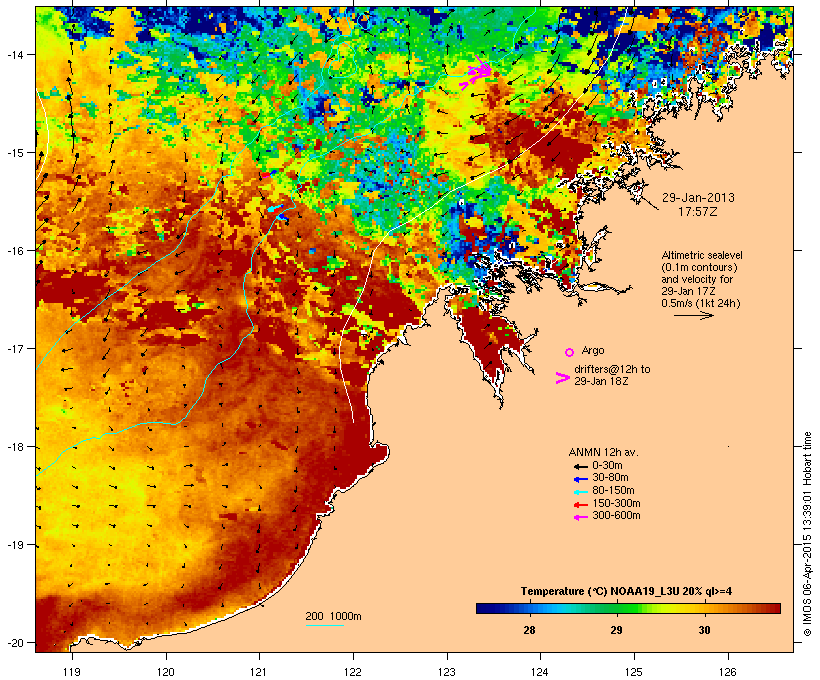Click the 0.5m/s velocity scale arrow
The width and height of the screenshot is (820, 680).
click(693, 315)
